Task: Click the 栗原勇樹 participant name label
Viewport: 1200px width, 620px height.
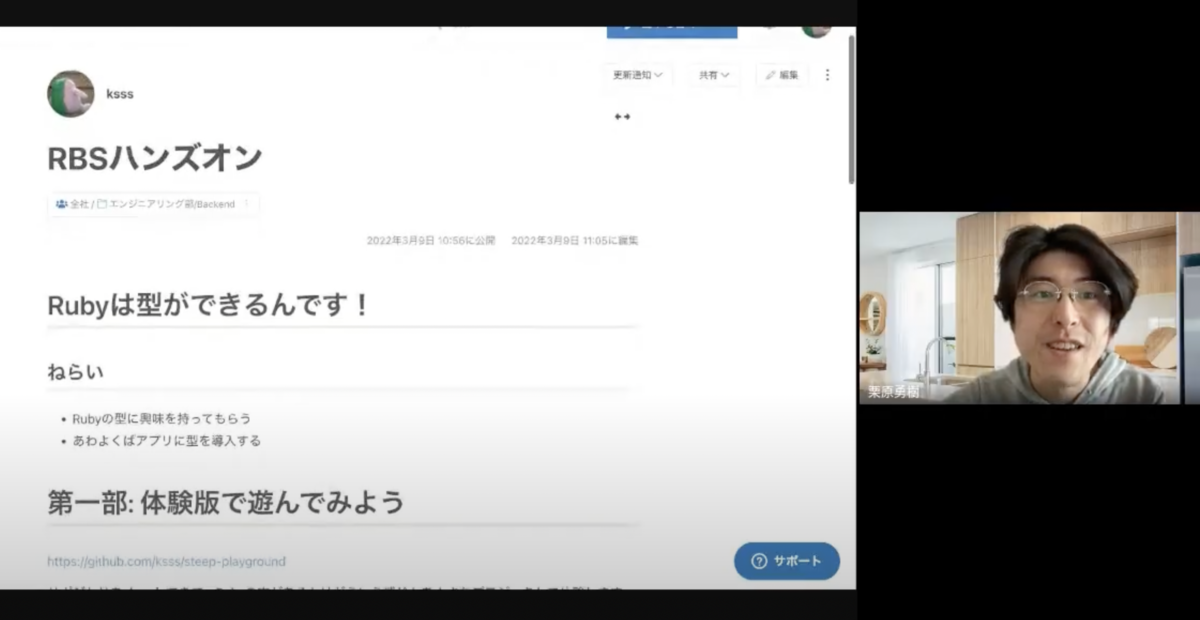Action: click(x=893, y=392)
